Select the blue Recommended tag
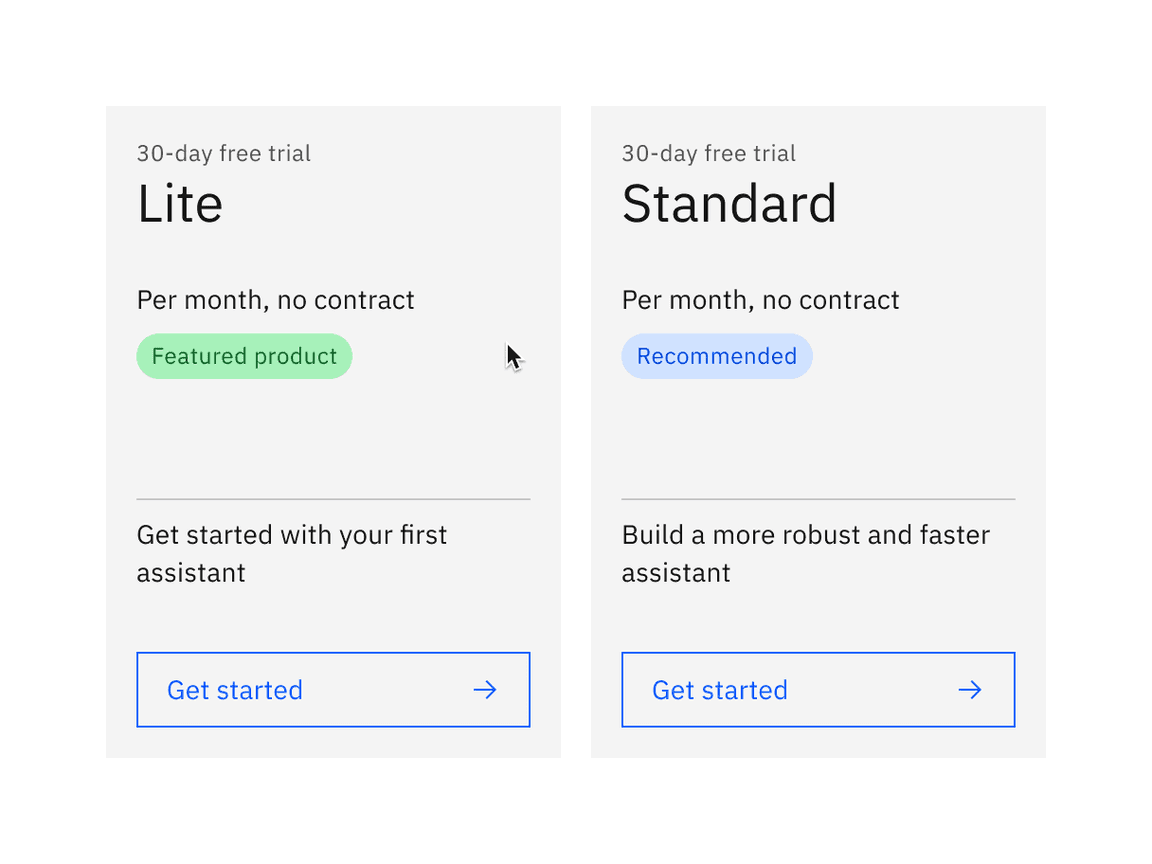The image size is (1152, 864). point(717,356)
